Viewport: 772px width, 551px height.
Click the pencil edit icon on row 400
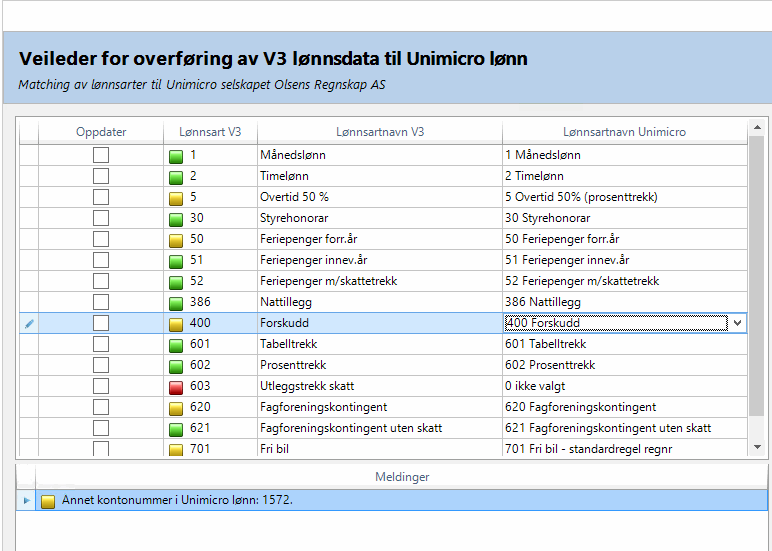[28, 323]
